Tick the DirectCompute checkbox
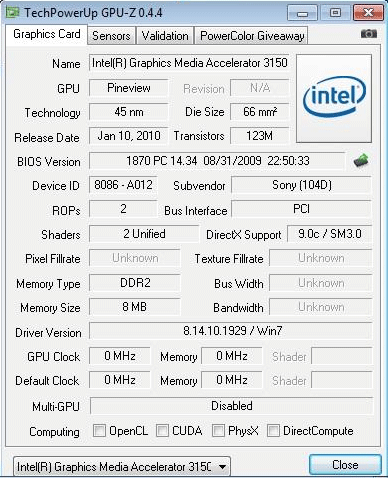 point(273,430)
